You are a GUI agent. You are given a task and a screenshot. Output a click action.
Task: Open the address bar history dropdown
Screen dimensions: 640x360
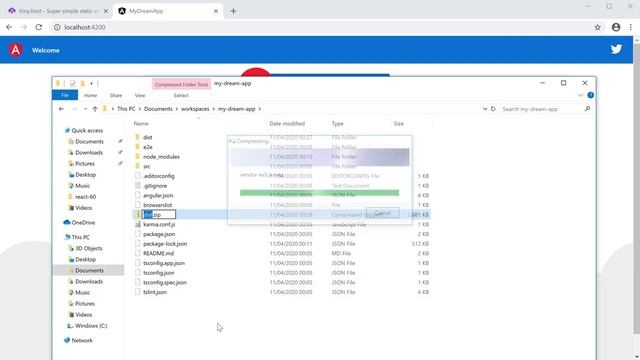click(x=485, y=109)
